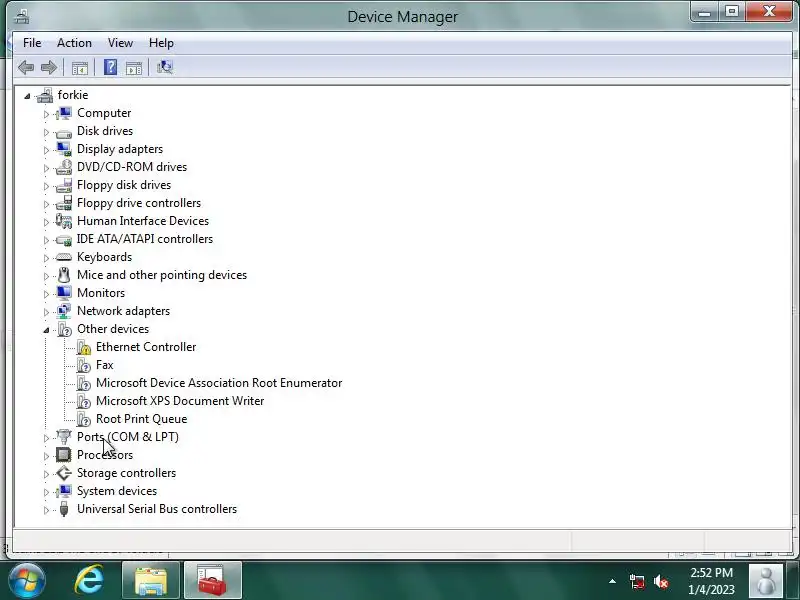Expand the Human Interface Devices category
800x600 pixels.
[46, 222]
